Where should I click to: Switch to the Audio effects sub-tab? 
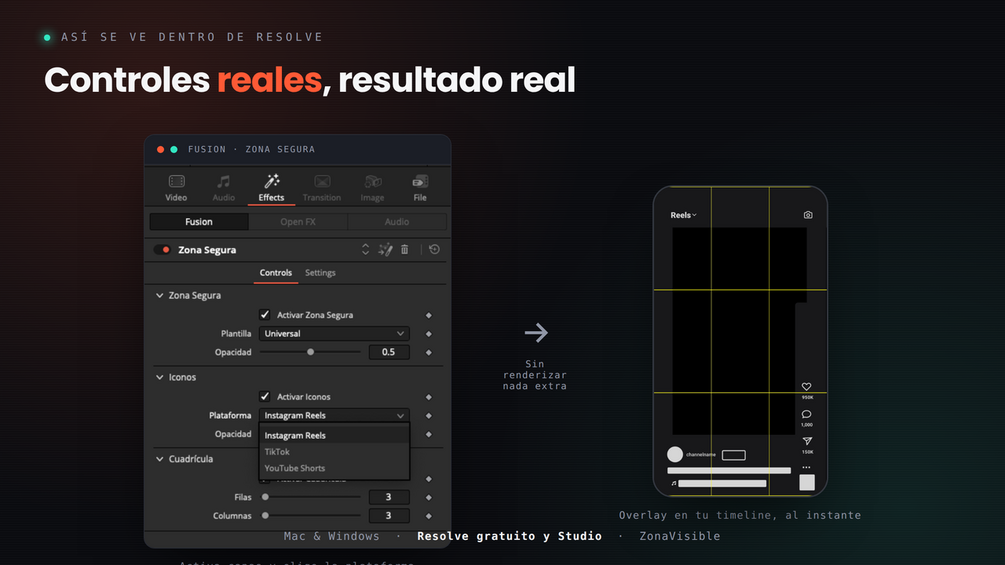pyautogui.click(x=397, y=222)
